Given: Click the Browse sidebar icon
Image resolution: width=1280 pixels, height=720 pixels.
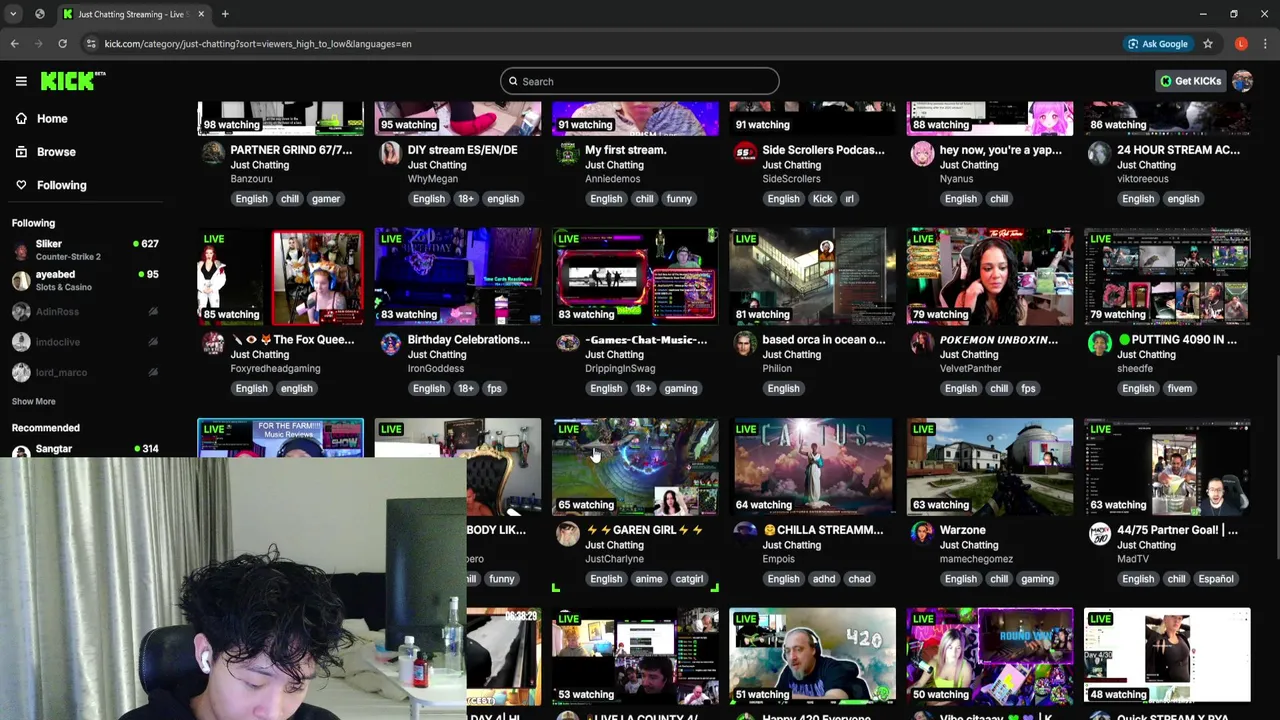Looking at the screenshot, I should 21,152.
